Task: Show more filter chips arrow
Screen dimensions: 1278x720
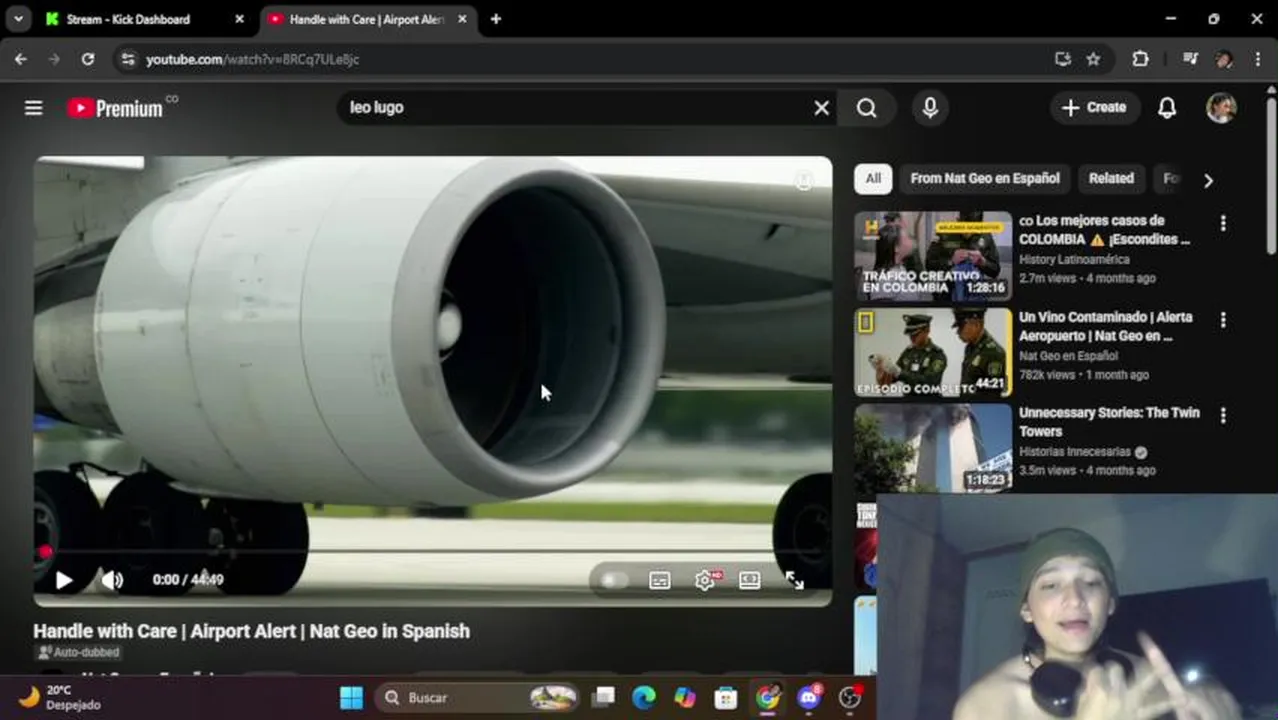Action: [x=1208, y=180]
